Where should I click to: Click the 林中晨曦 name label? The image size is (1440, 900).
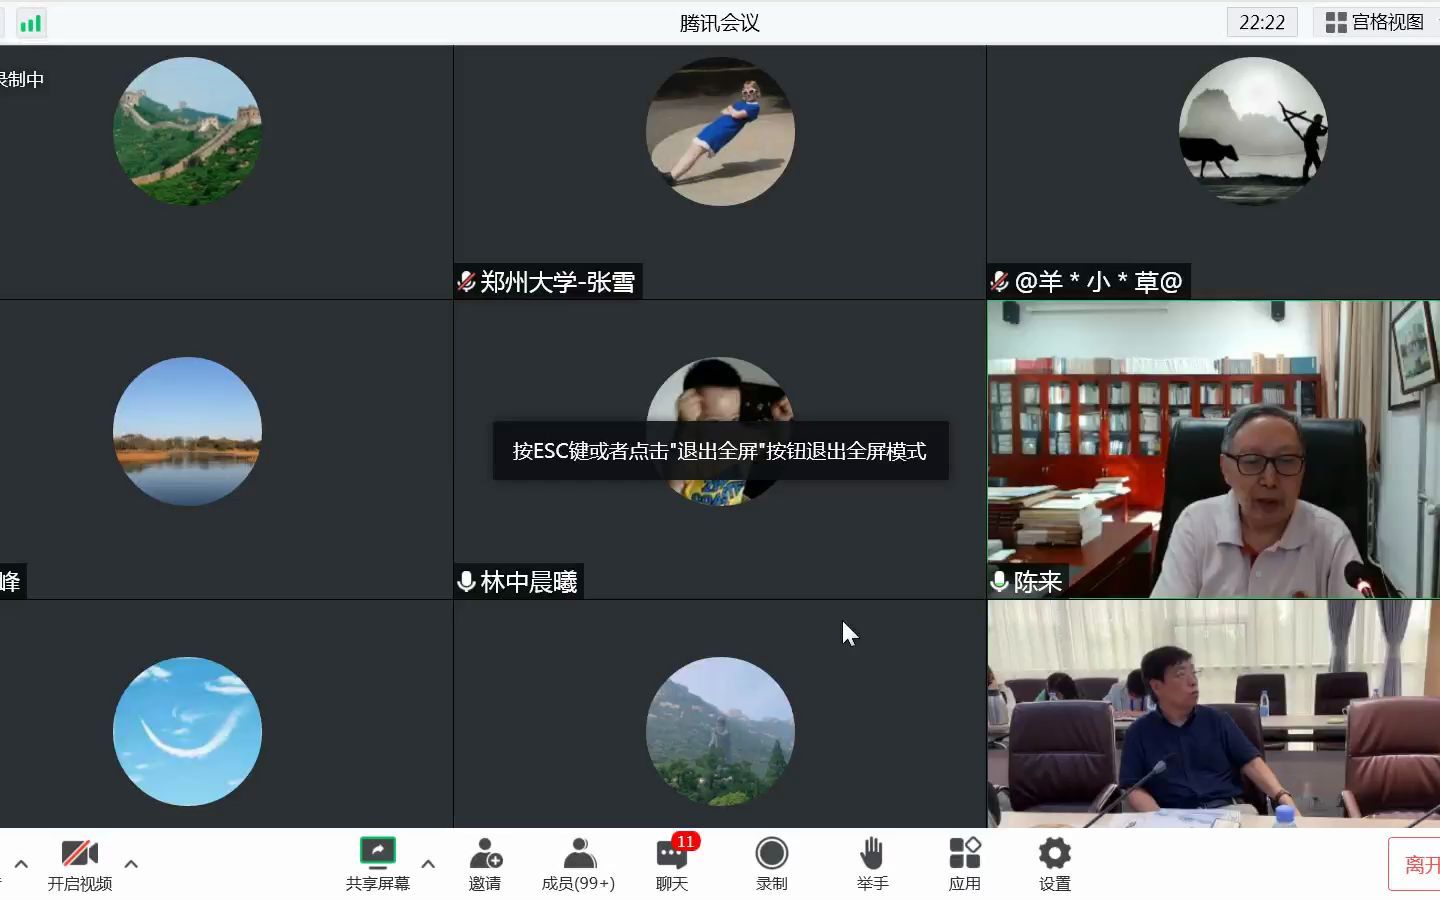[x=529, y=582]
